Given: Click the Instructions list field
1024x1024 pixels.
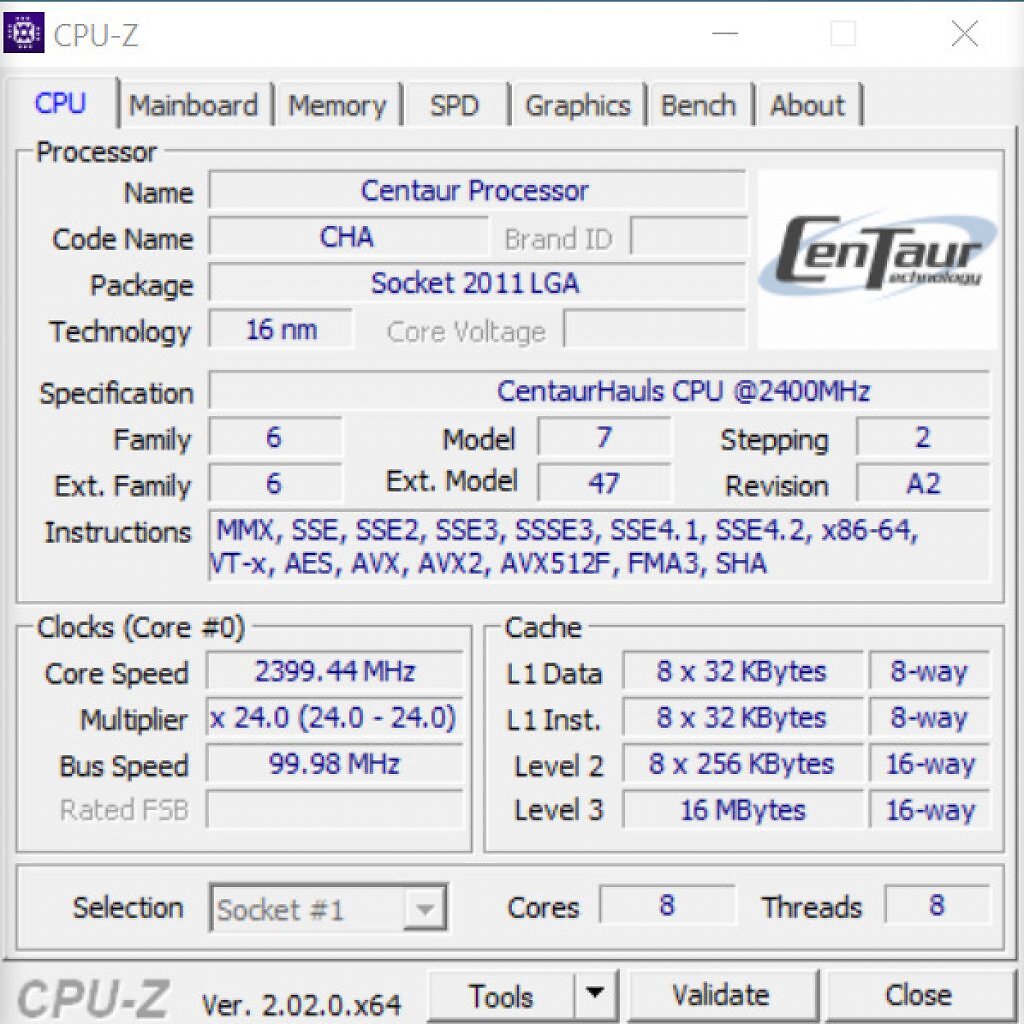Looking at the screenshot, I should (599, 546).
